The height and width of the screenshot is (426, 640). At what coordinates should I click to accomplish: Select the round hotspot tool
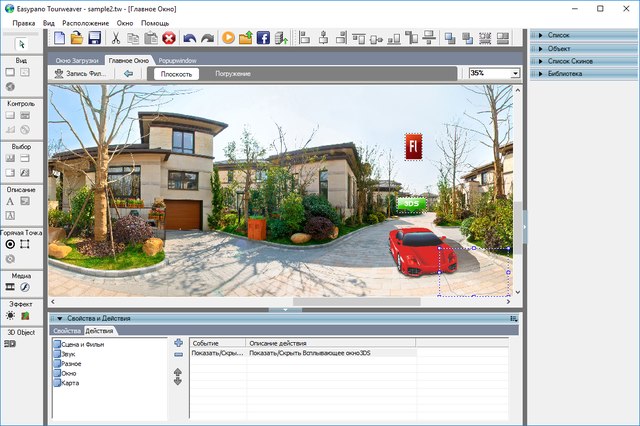pyautogui.click(x=11, y=244)
